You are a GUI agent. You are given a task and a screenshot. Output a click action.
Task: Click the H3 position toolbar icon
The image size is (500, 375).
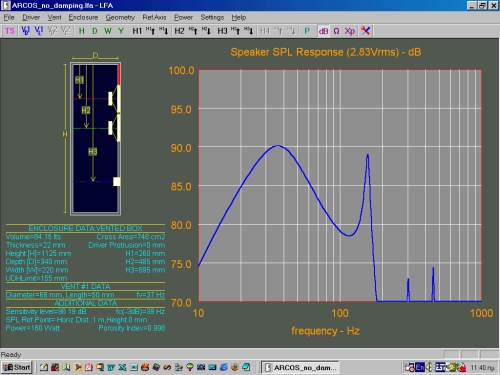pyautogui.click(x=222, y=31)
